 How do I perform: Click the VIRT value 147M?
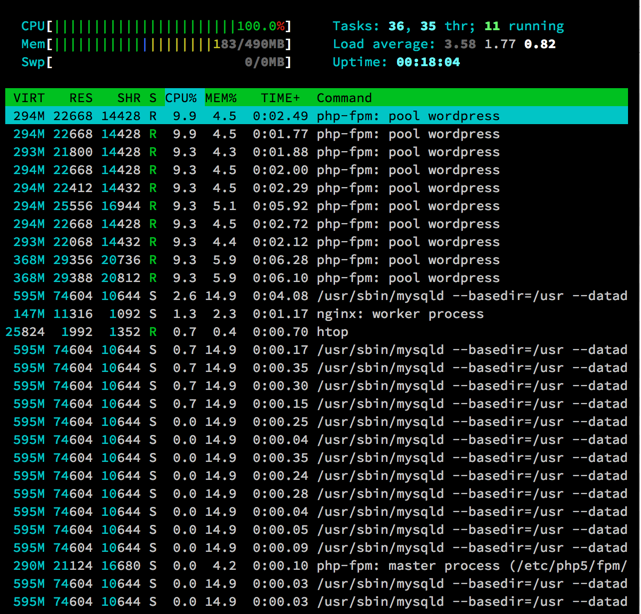point(29,314)
